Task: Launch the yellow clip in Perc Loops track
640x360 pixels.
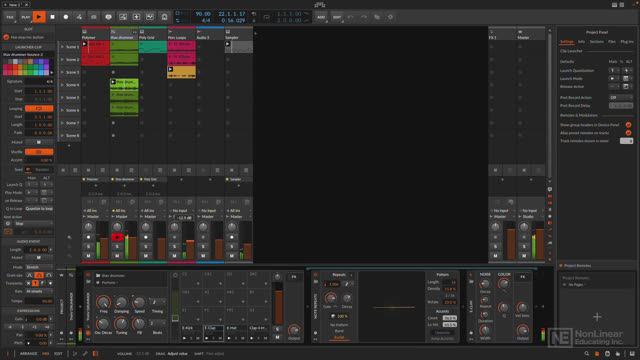Action: point(171,69)
